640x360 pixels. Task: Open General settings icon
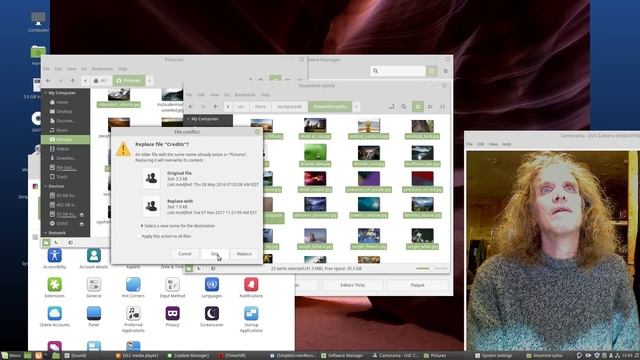(93, 287)
